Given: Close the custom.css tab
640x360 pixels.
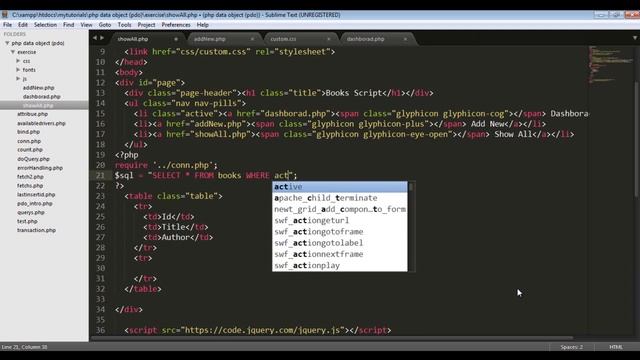Looking at the screenshot, I should pos(329,39).
